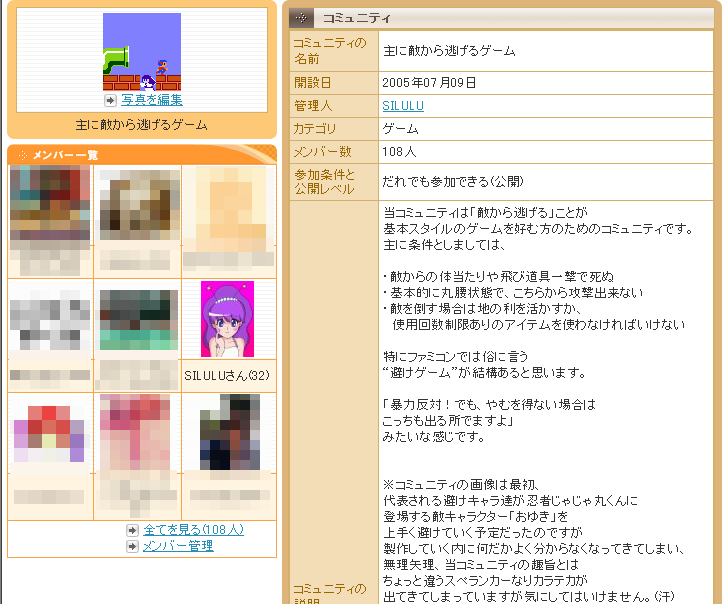
Task: Select the SILULUさん(32) member name
Action: point(227,375)
